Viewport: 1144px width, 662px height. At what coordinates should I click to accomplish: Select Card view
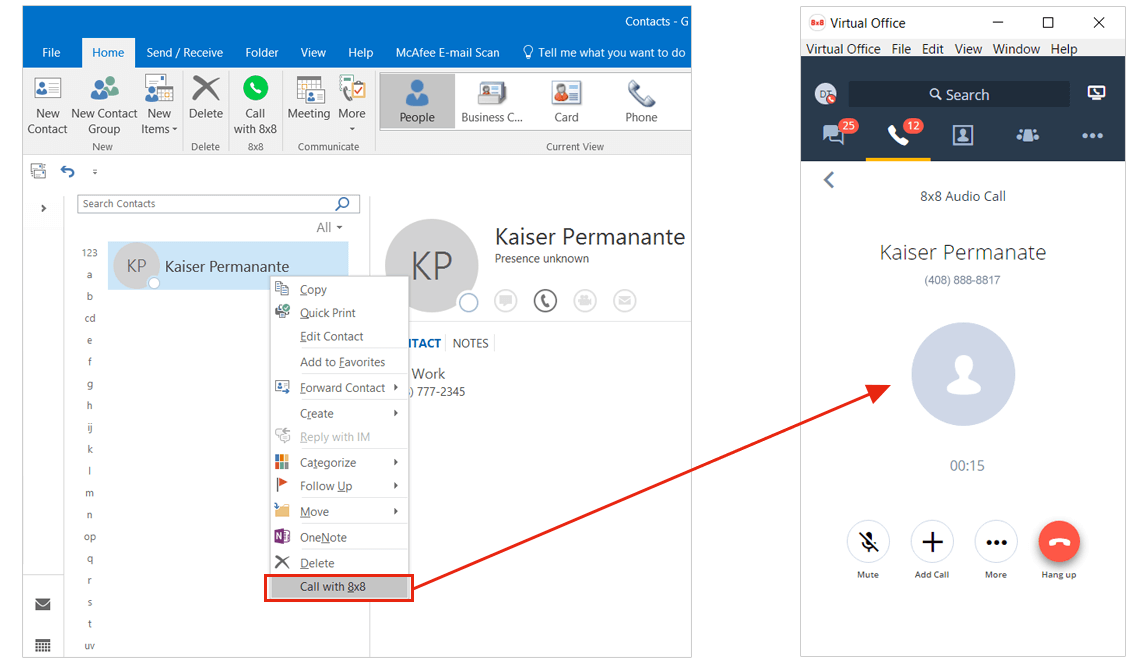(x=566, y=101)
